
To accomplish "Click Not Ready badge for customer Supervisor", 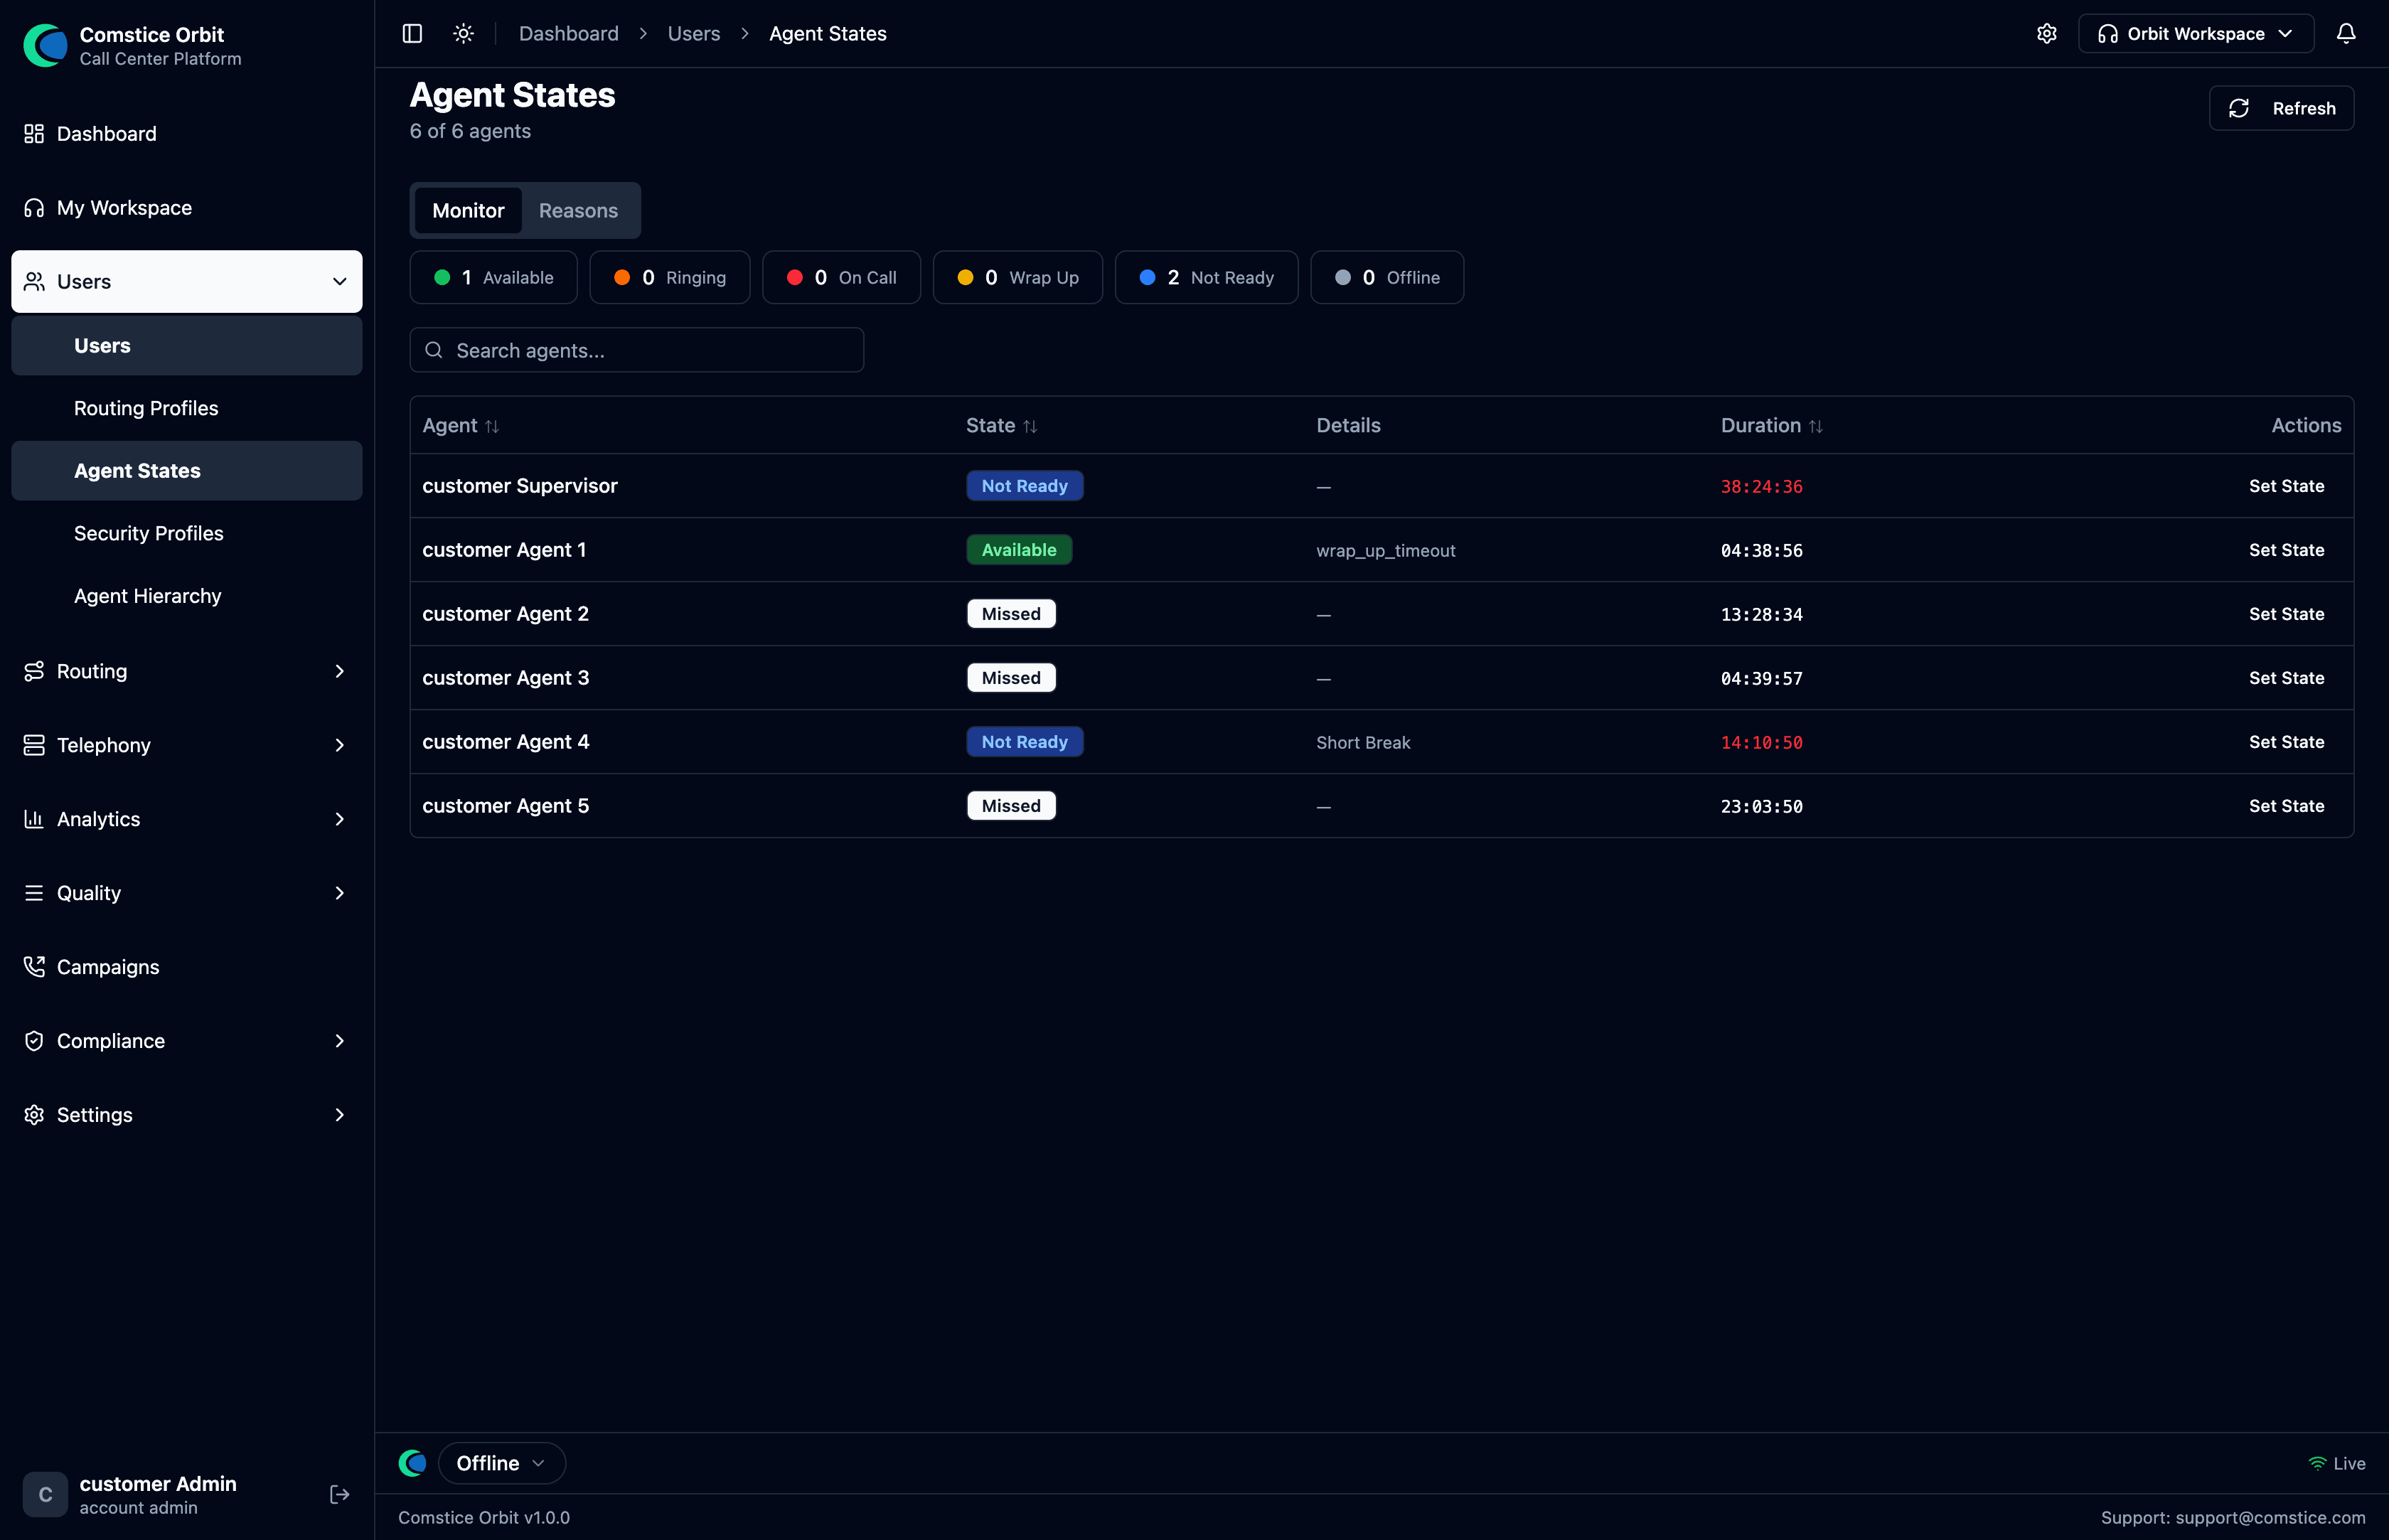I will click(1024, 486).
